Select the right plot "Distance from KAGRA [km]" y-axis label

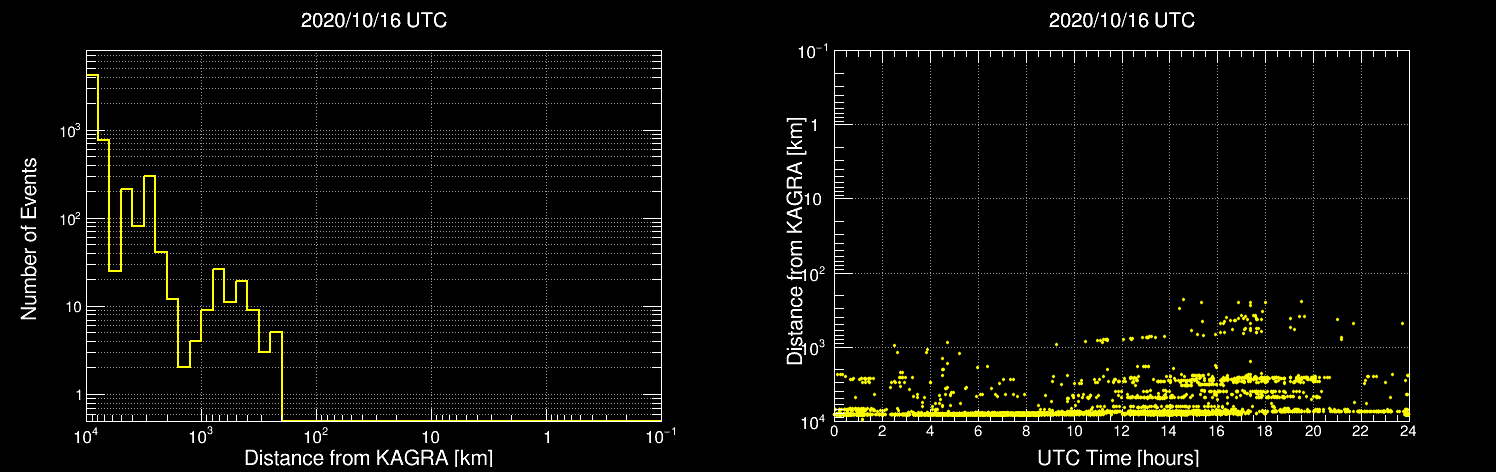click(x=796, y=243)
